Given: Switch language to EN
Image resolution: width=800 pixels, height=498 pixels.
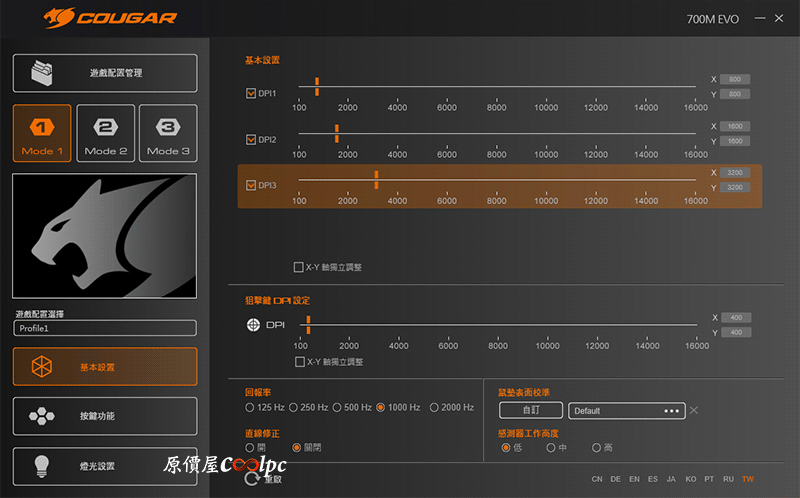Looking at the screenshot, I should coord(634,479).
